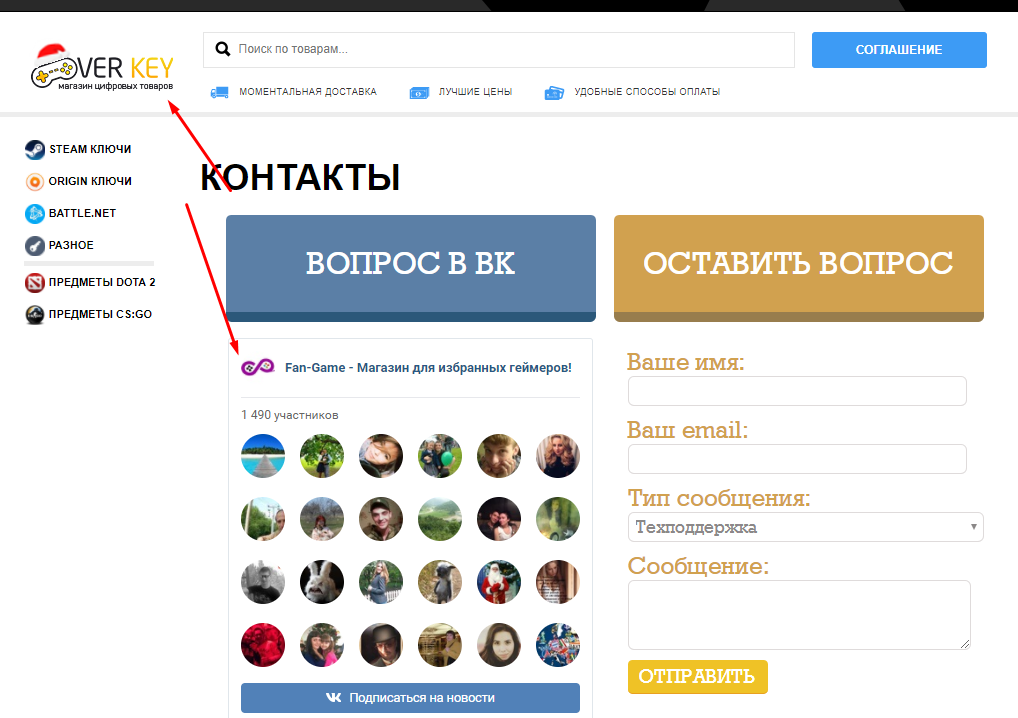Open the grayscale man member avatar
This screenshot has height=718, width=1018.
[x=263, y=582]
